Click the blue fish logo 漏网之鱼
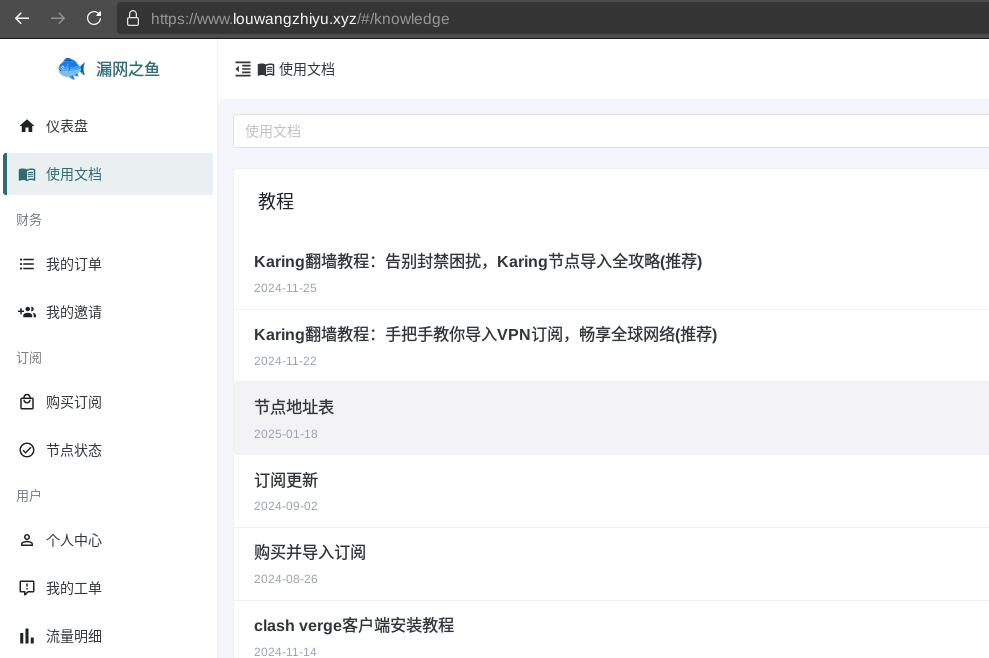This screenshot has width=989, height=658. pyautogui.click(x=72, y=68)
